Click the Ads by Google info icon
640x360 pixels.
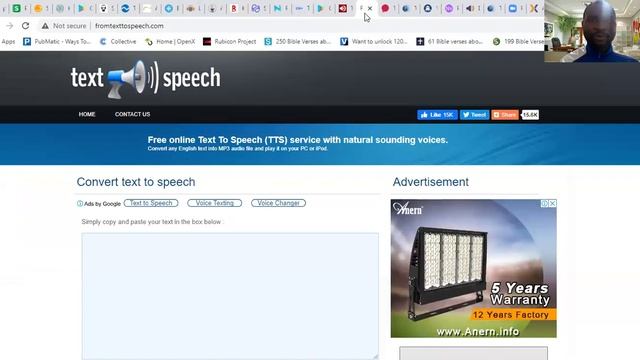(x=80, y=203)
